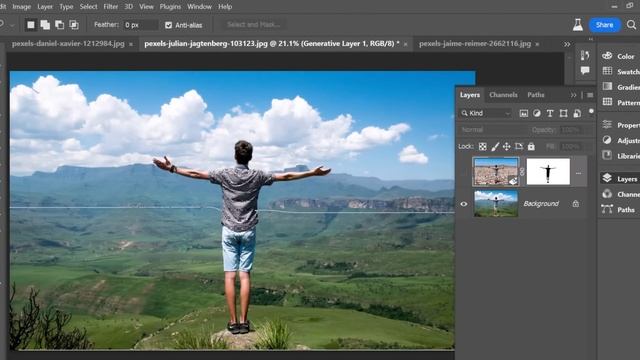The image size is (640, 360).
Task: Open Libraries panel icon
Action: point(607,155)
